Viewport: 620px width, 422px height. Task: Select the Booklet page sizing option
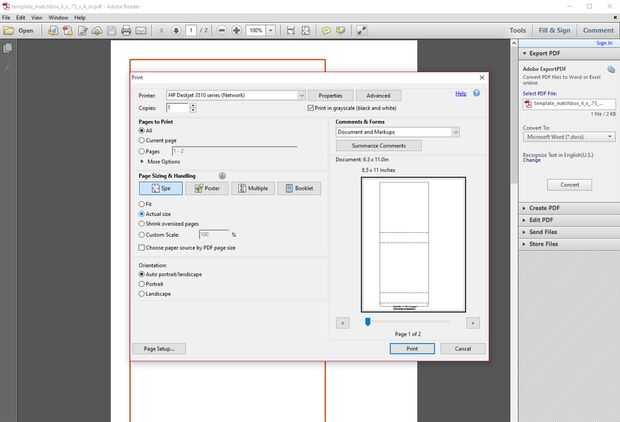pyautogui.click(x=299, y=188)
